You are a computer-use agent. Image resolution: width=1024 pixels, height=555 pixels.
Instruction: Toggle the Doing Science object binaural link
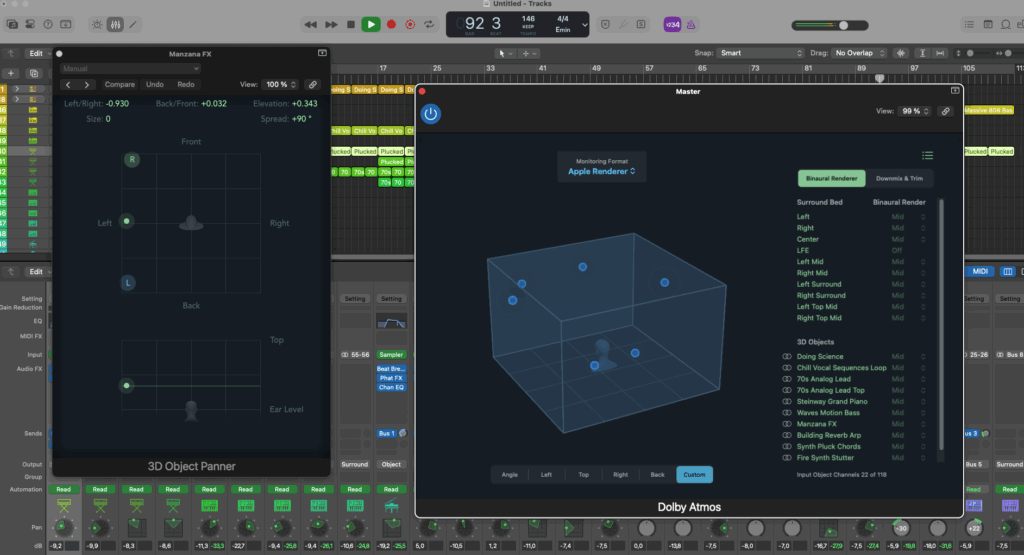click(786, 356)
